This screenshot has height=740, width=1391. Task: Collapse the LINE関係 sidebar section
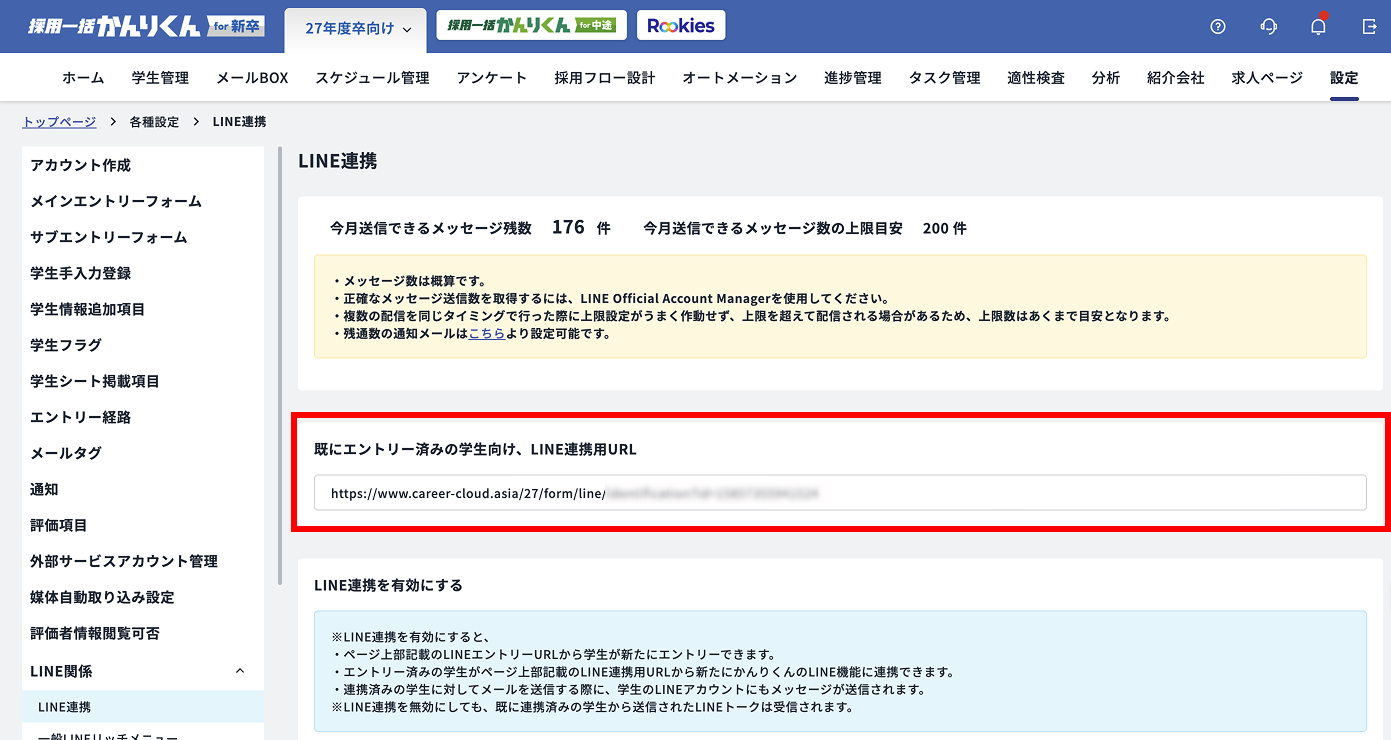pyautogui.click(x=240, y=671)
